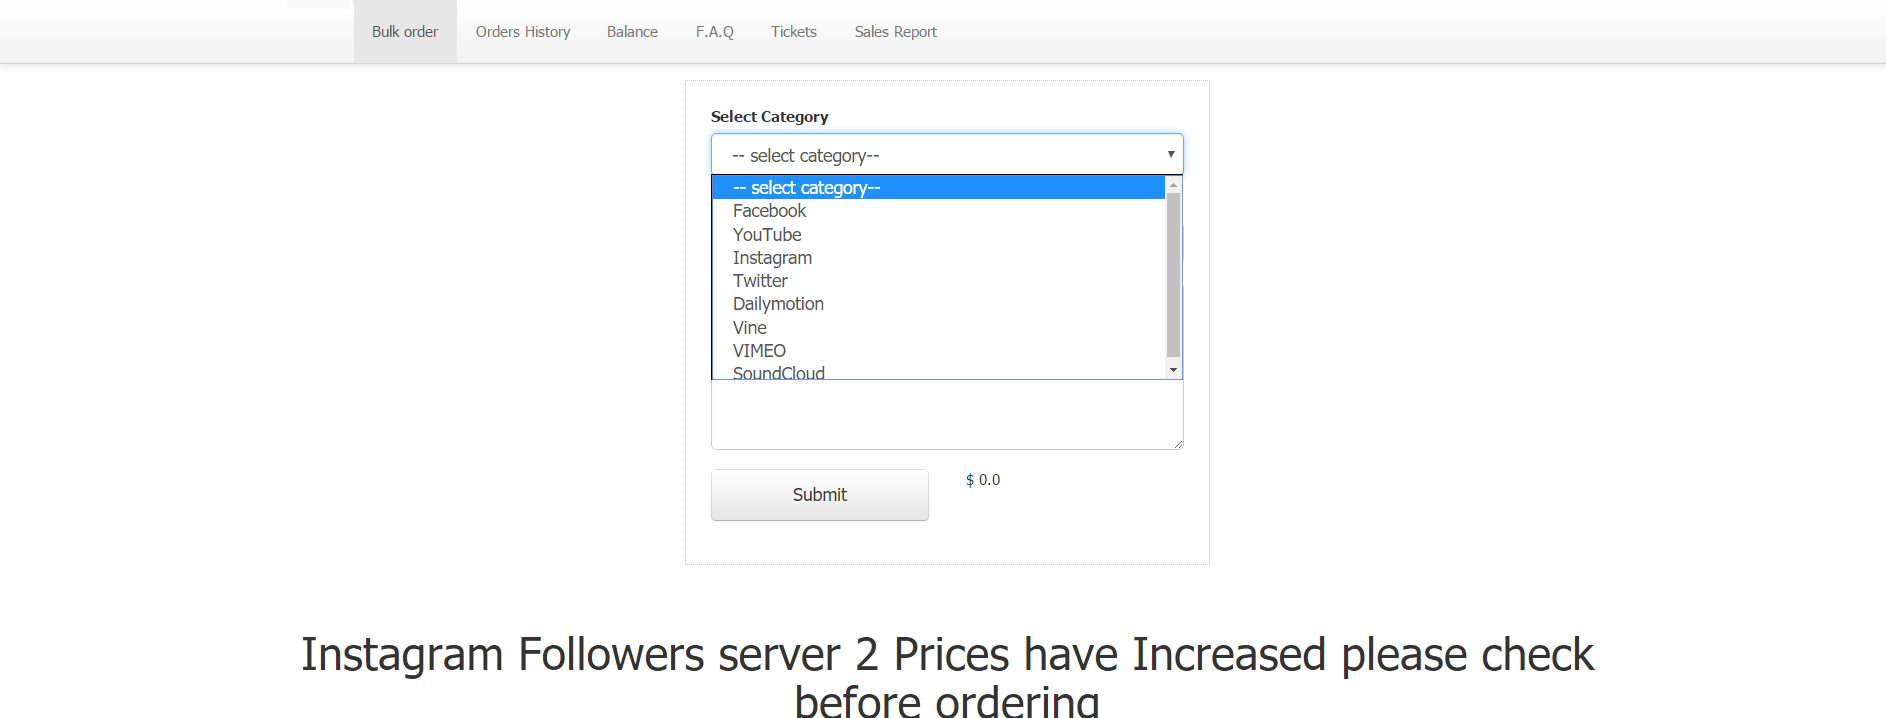Collapse the Select Category dropdown arrow
This screenshot has height=718, width=1886.
1170,155
